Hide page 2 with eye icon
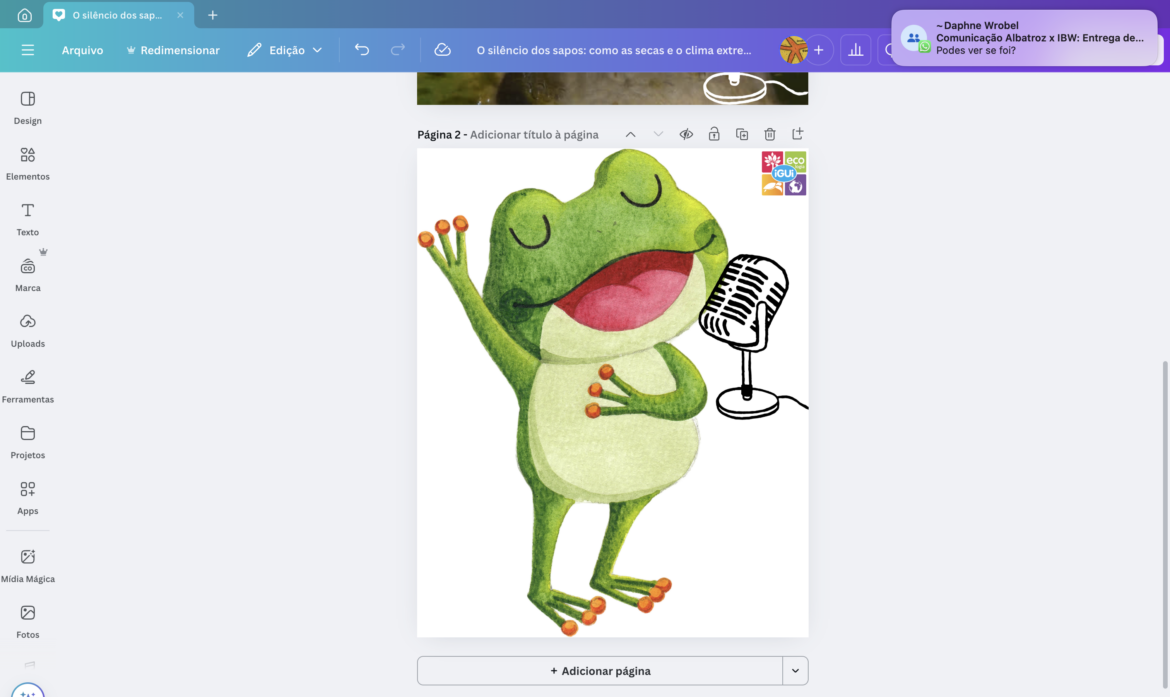 click(x=686, y=134)
